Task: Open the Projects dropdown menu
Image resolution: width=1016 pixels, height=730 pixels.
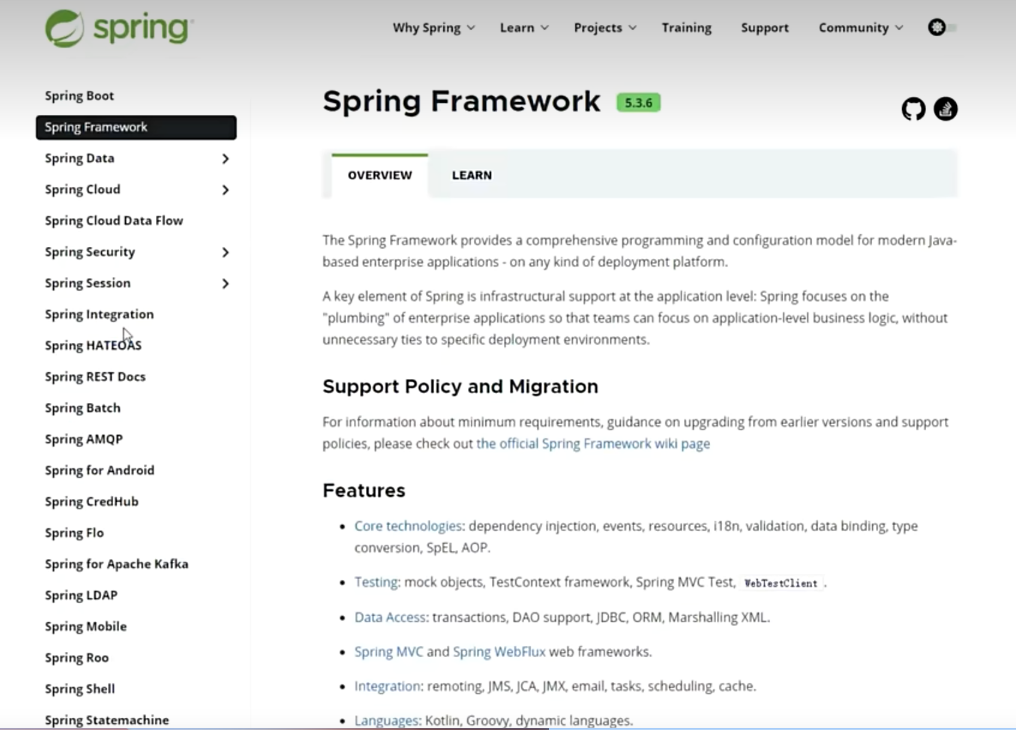Action: pos(605,28)
